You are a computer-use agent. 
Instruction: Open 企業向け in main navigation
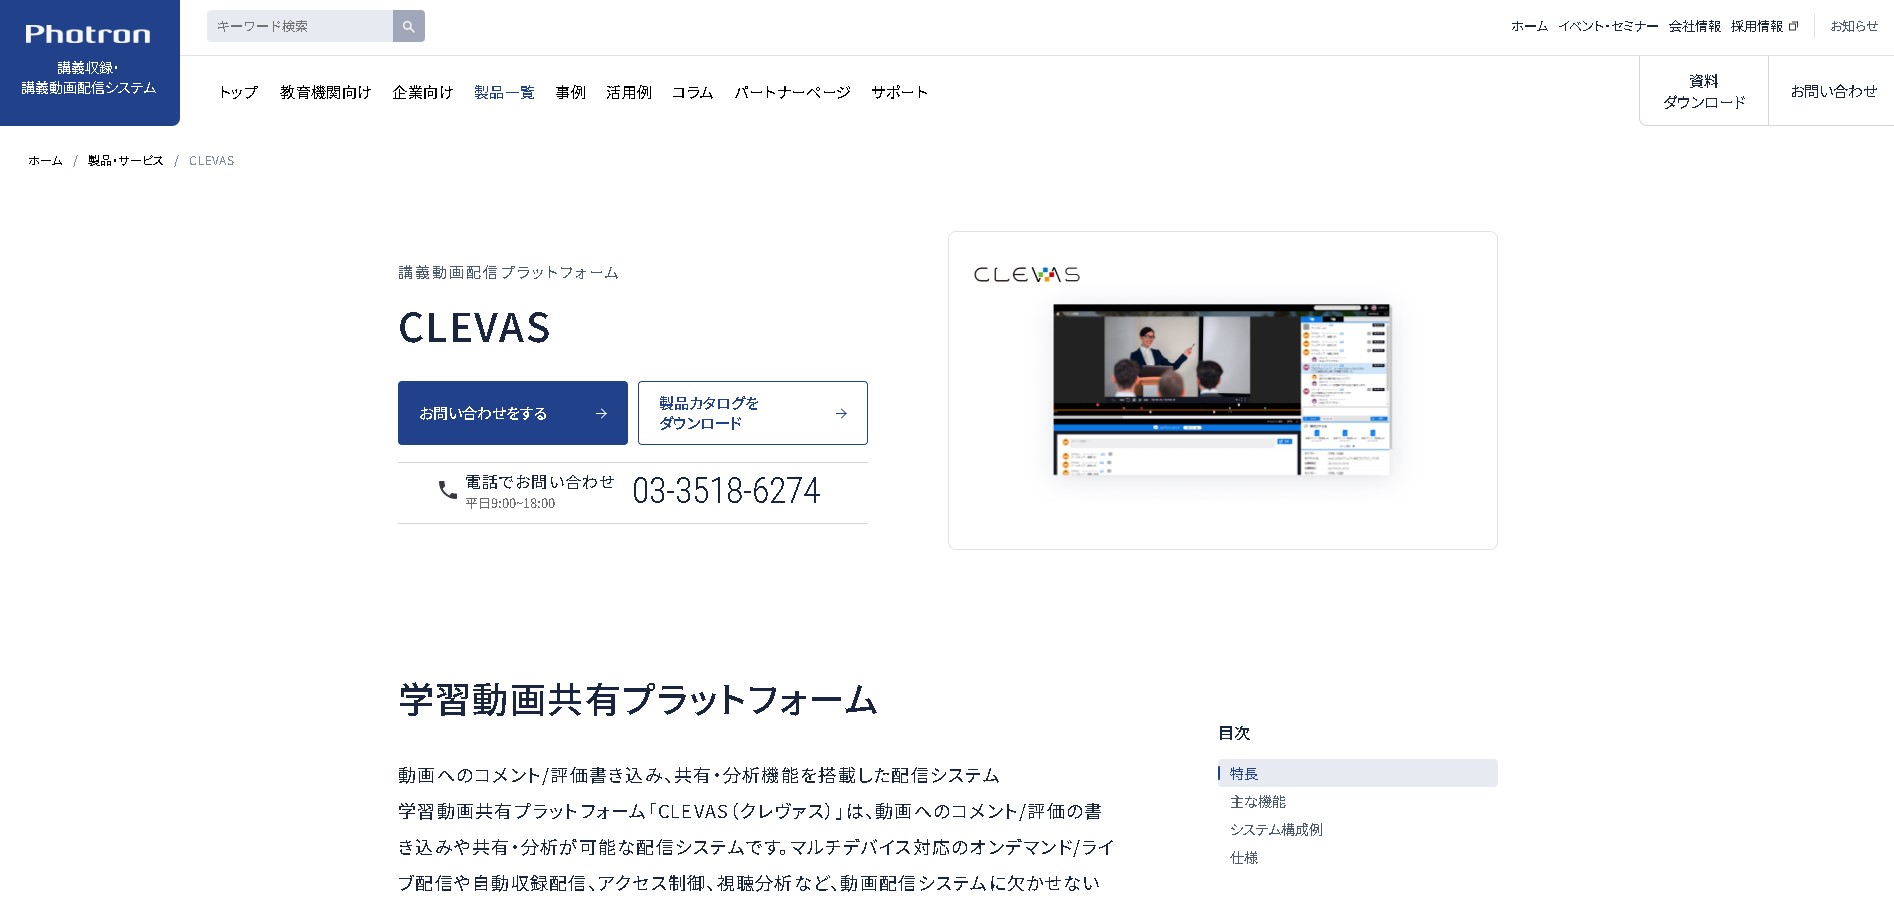pos(423,92)
